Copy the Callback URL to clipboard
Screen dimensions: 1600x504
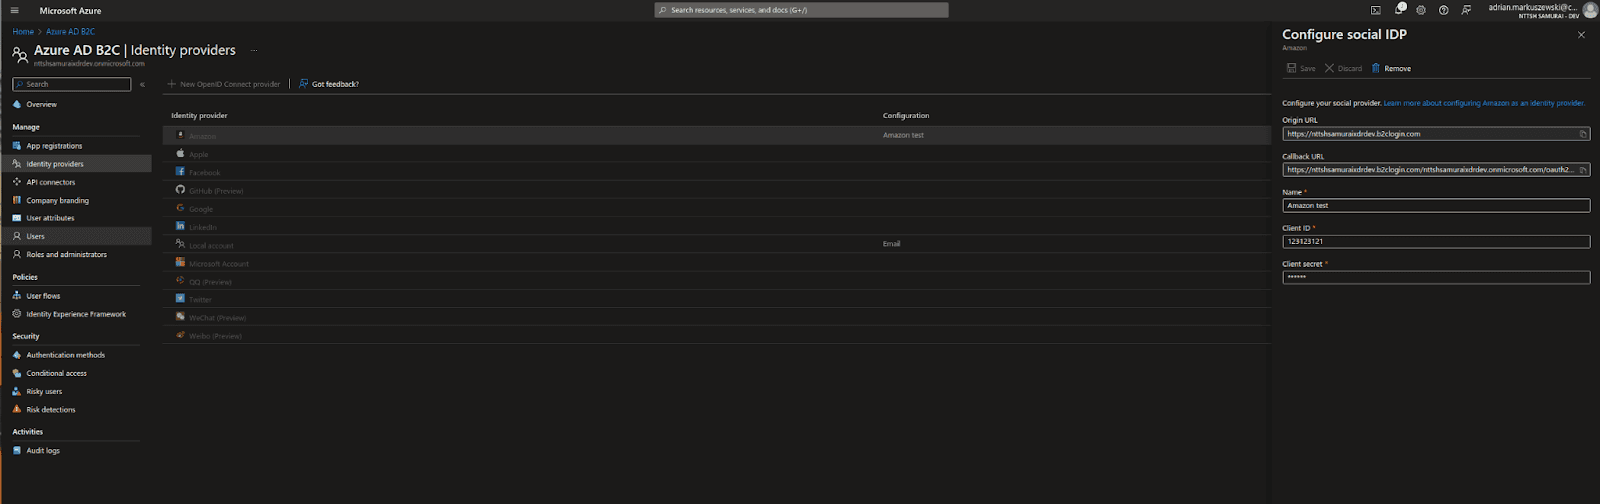coord(1583,170)
